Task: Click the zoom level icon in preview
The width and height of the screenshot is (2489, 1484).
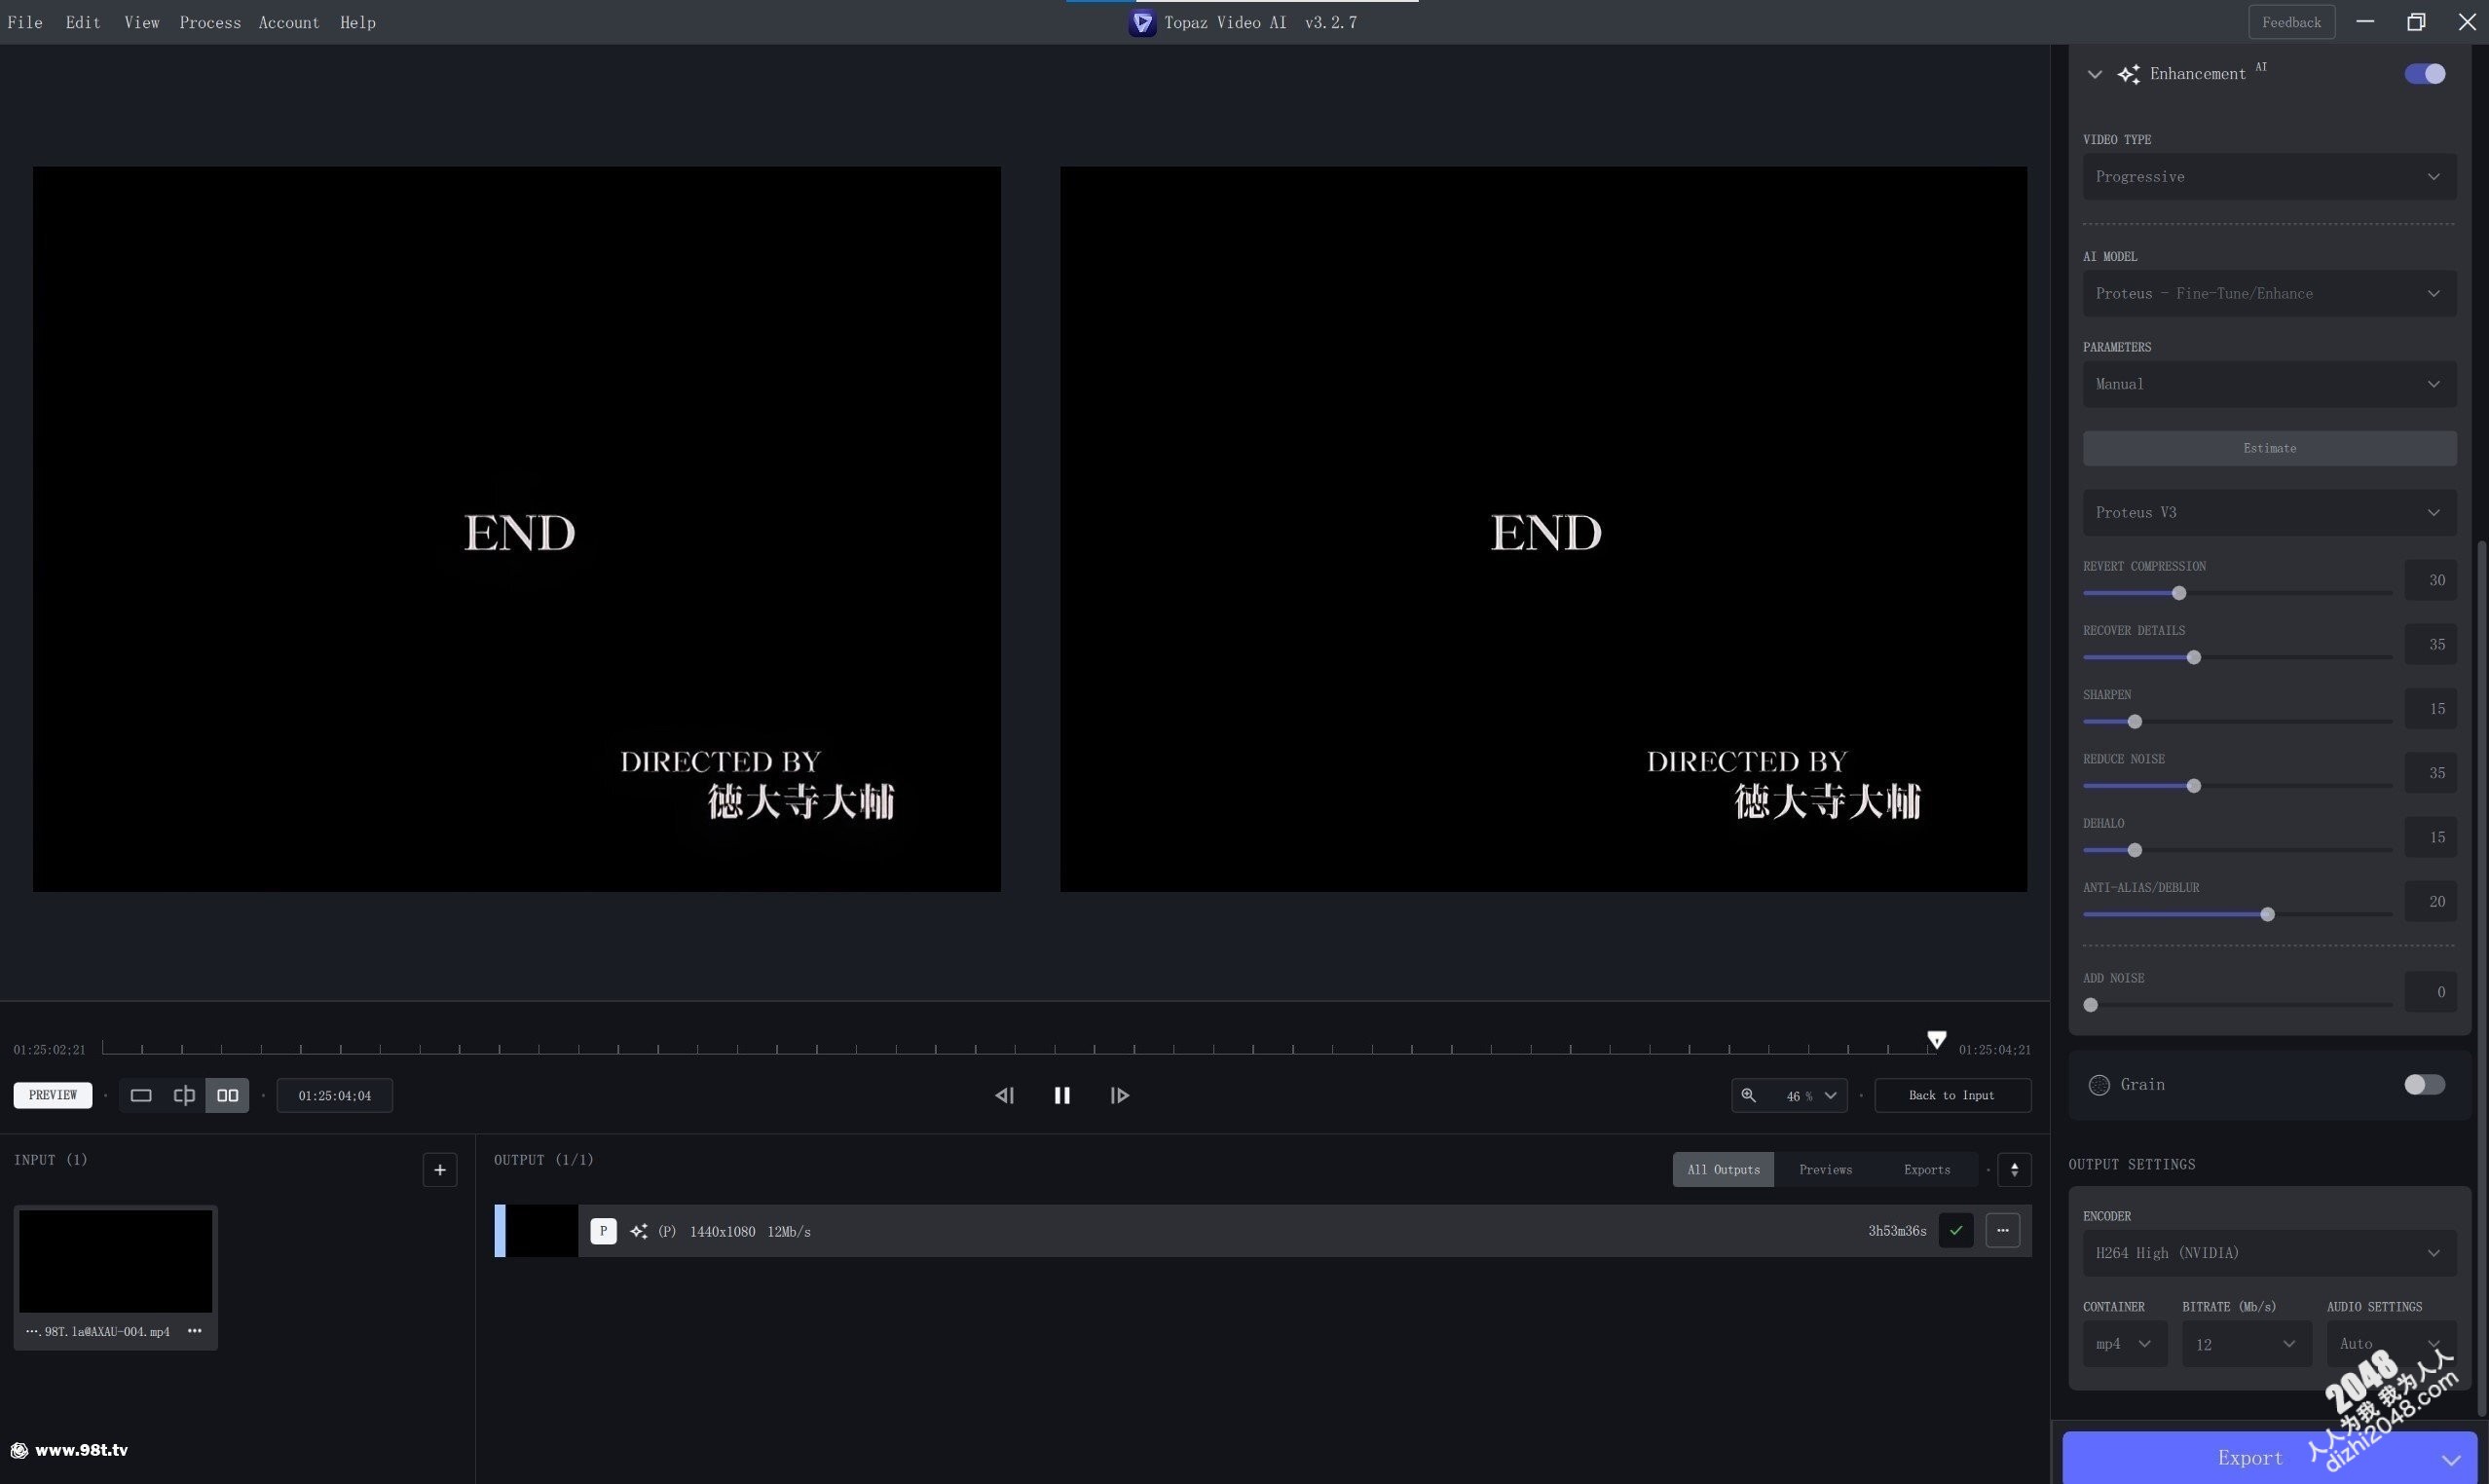Action: [1749, 1095]
